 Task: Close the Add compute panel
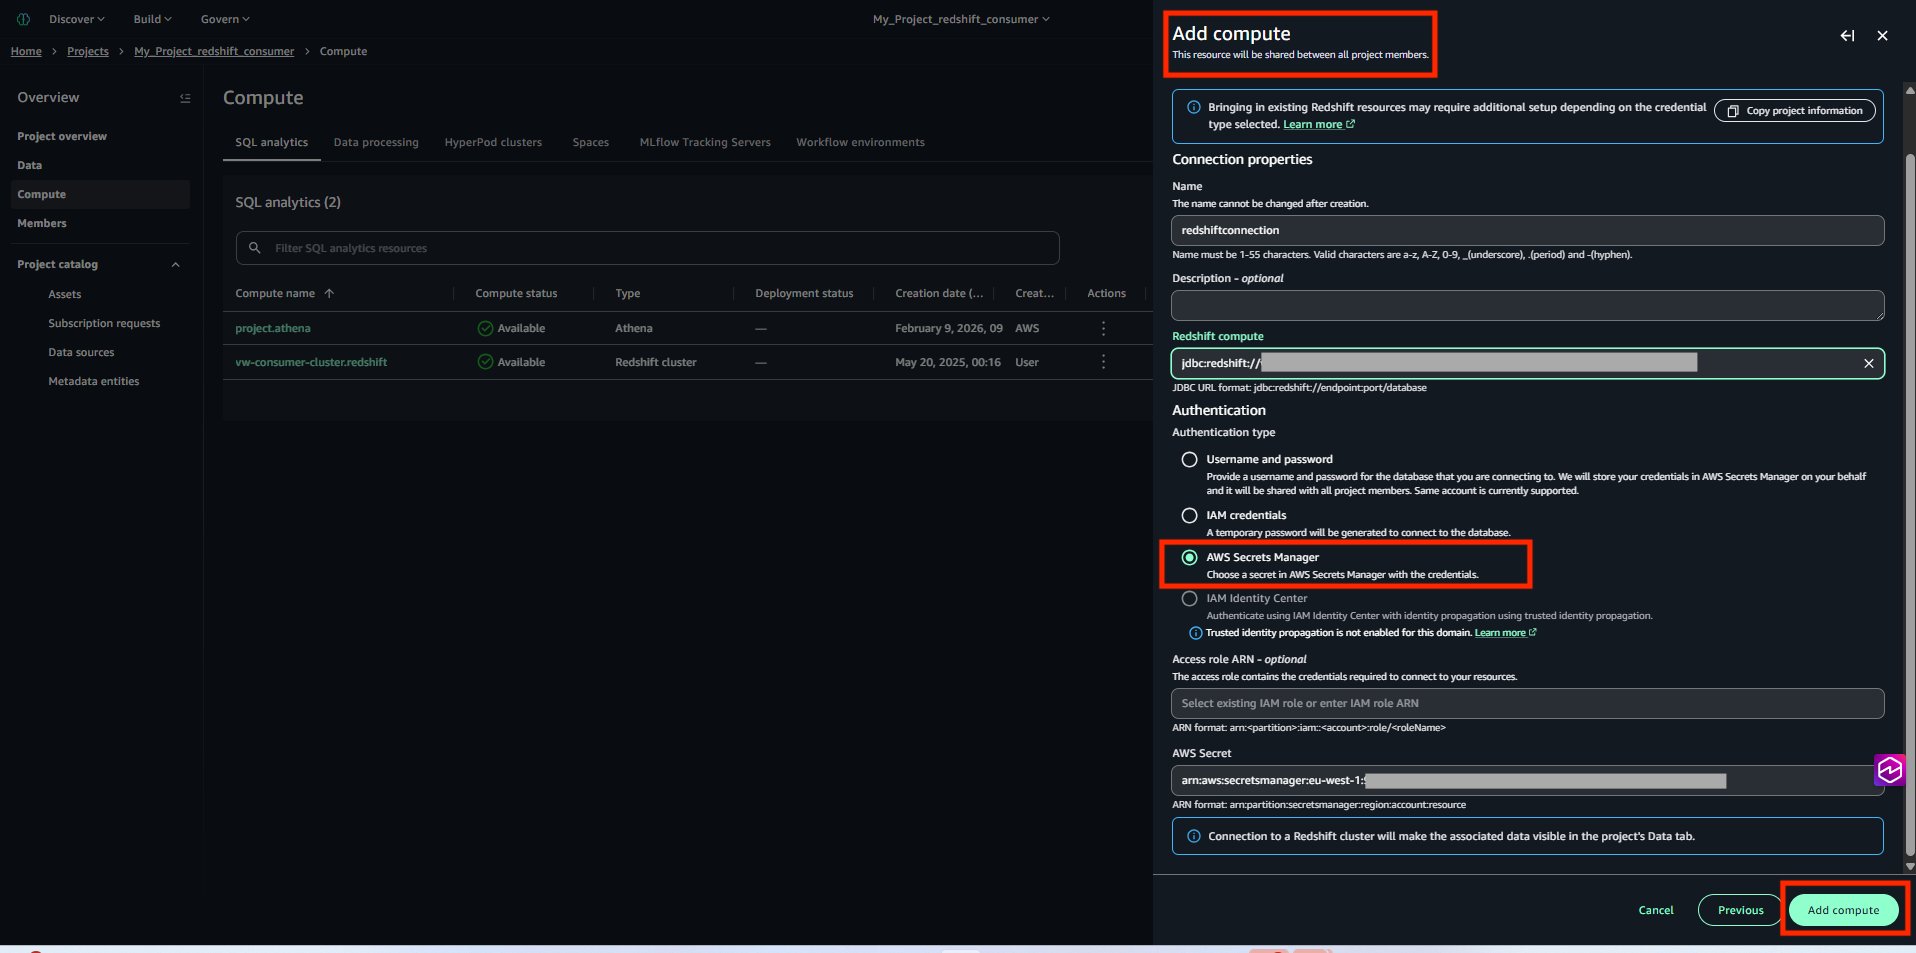tap(1882, 36)
